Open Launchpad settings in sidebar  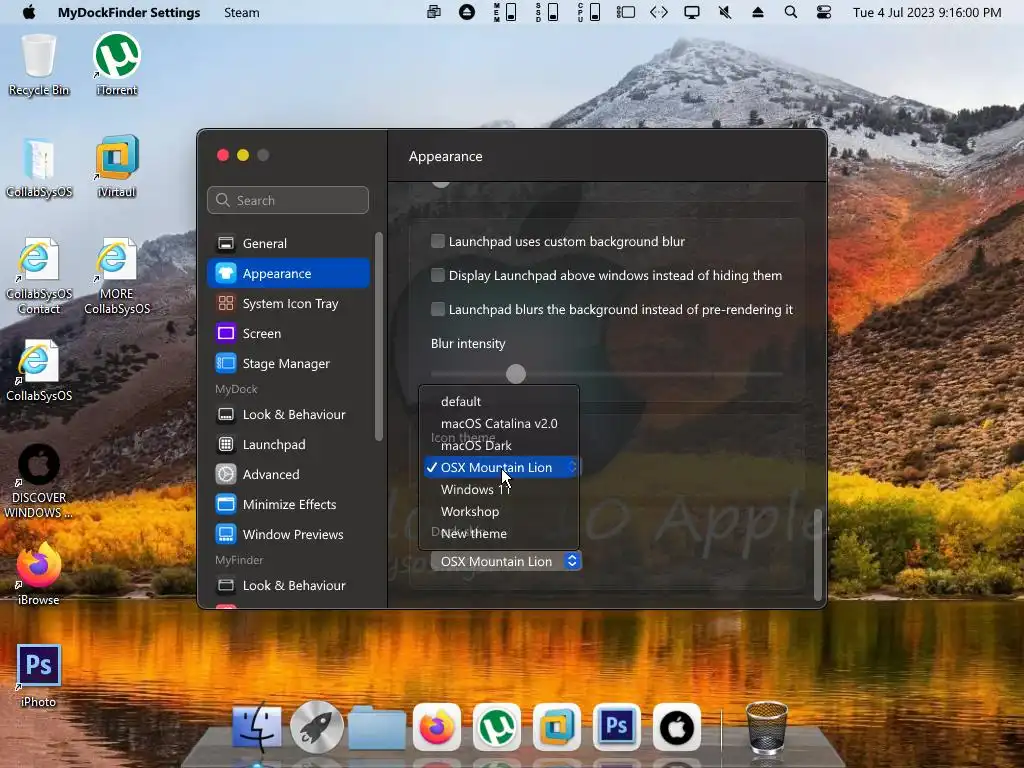[288, 444]
